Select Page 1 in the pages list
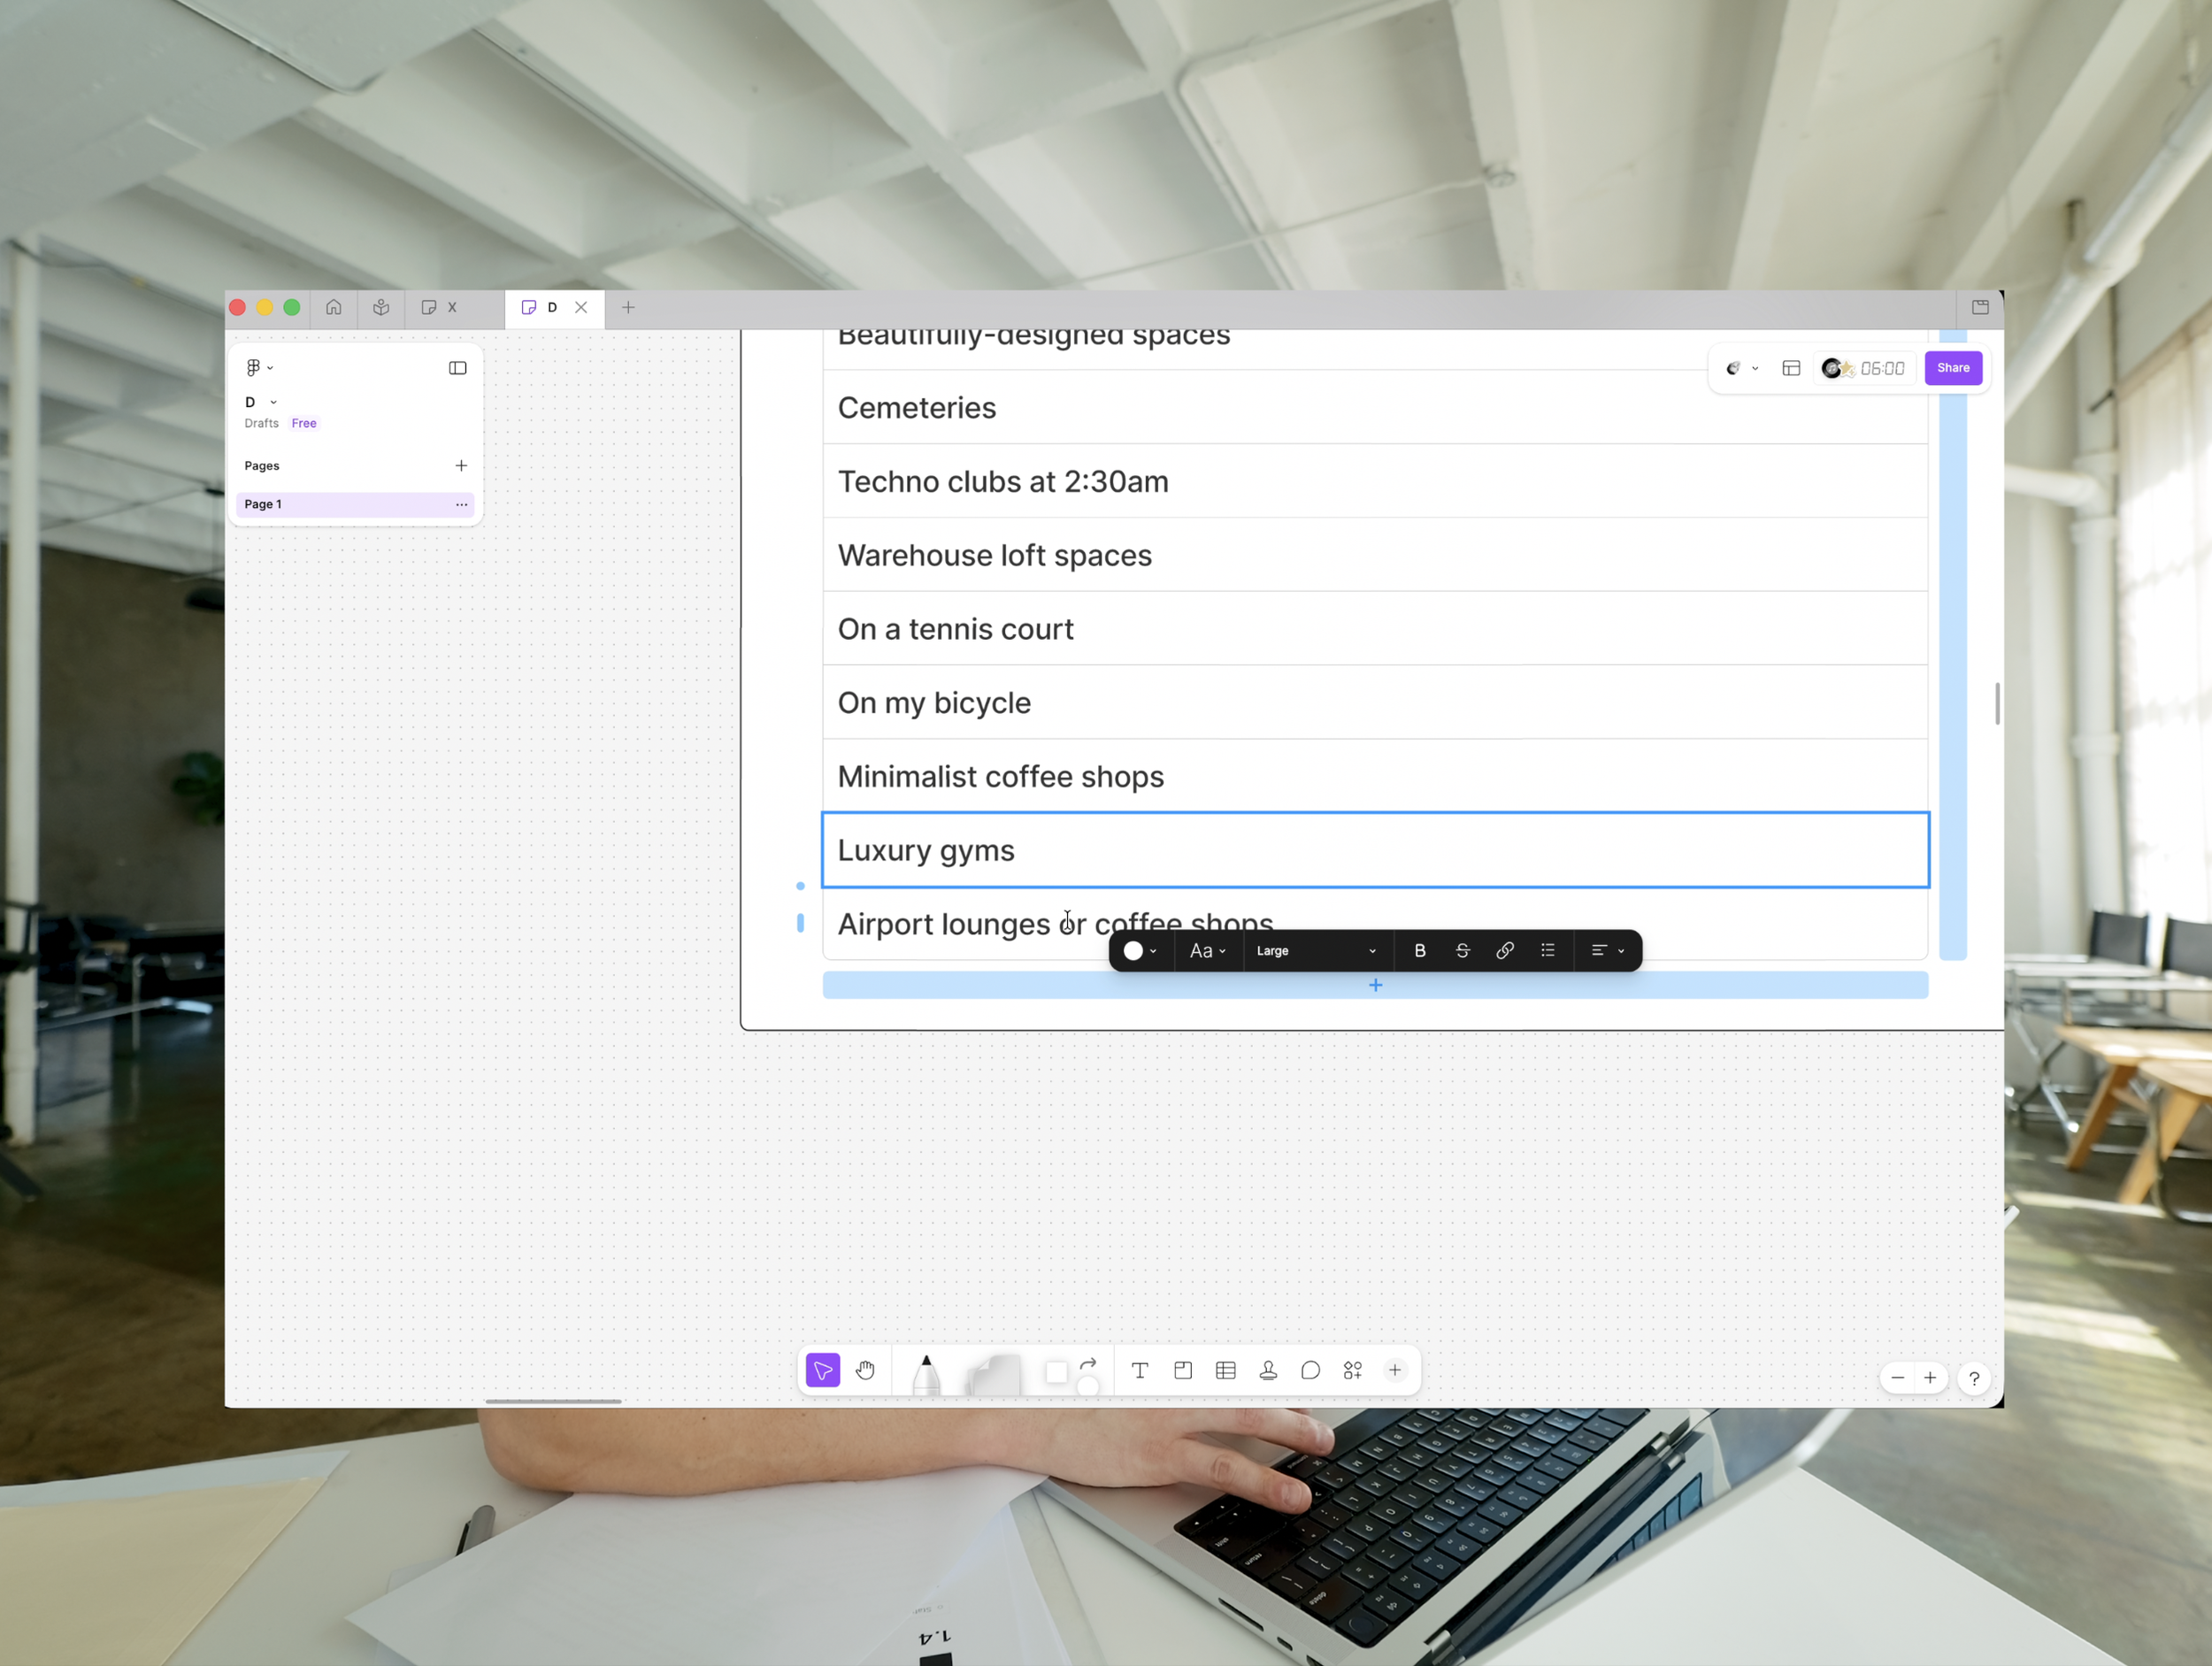Image resolution: width=2212 pixels, height=1666 pixels. (x=355, y=504)
